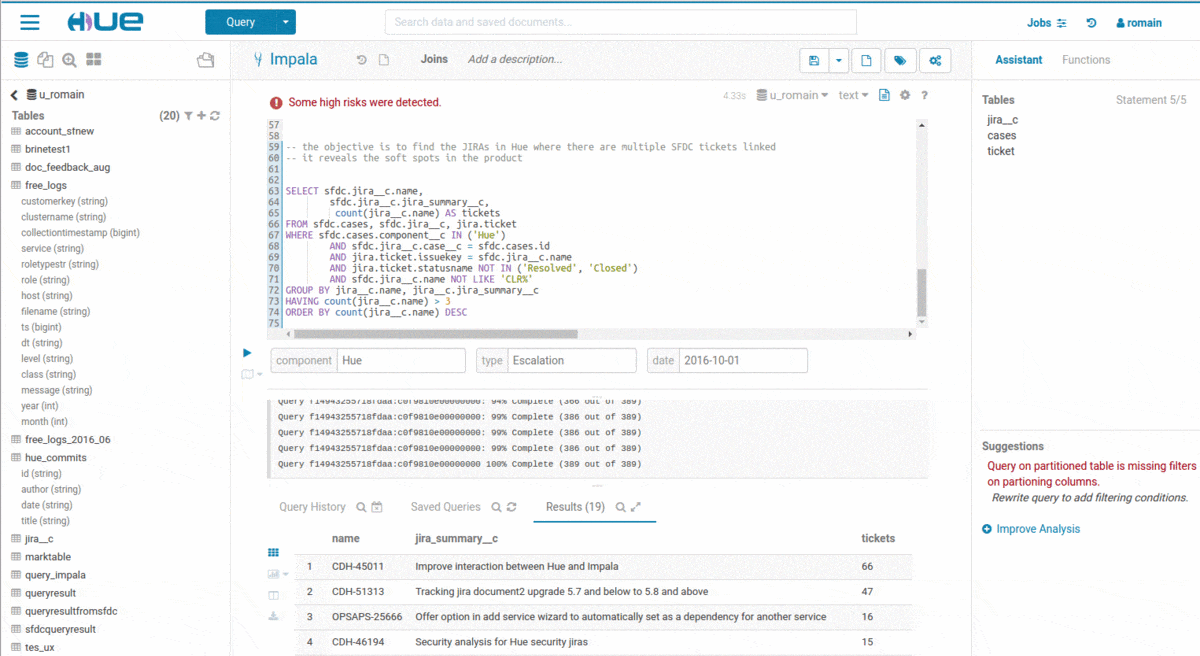Click the Improve Analysis link
The width and height of the screenshot is (1200, 656).
point(1037,529)
